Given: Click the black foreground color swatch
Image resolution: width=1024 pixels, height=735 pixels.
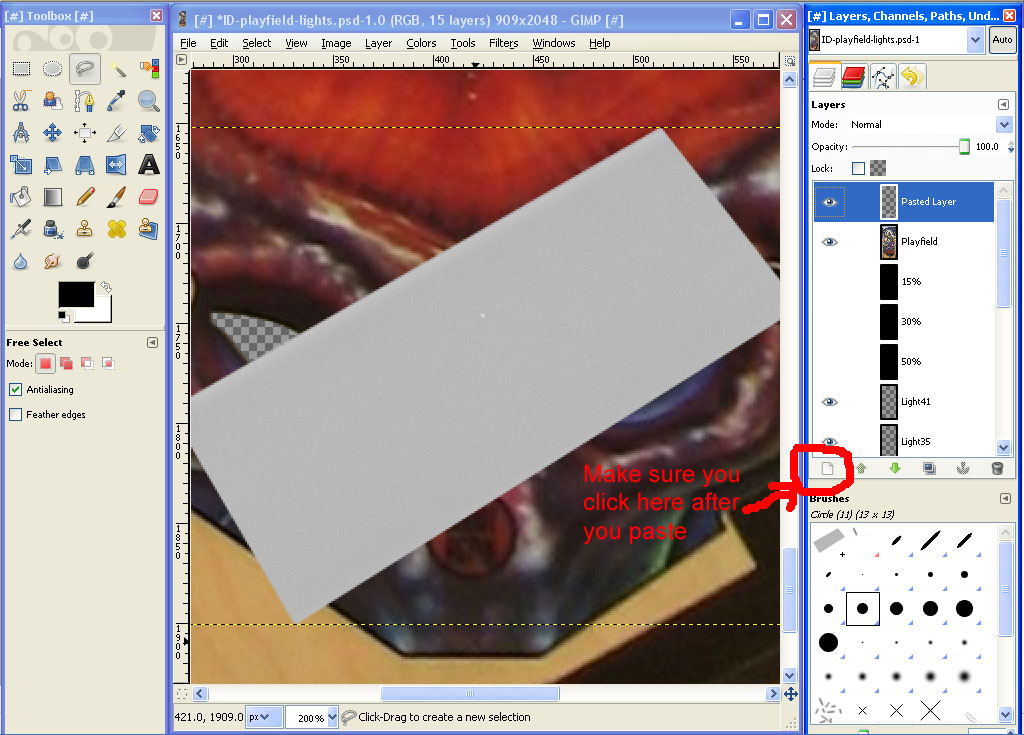Looking at the screenshot, I should (75, 294).
